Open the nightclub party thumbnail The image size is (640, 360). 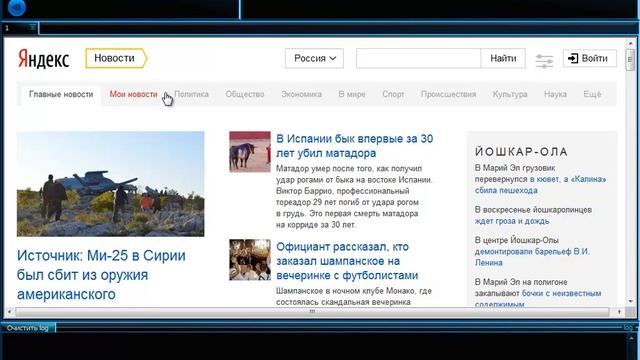coord(250,260)
